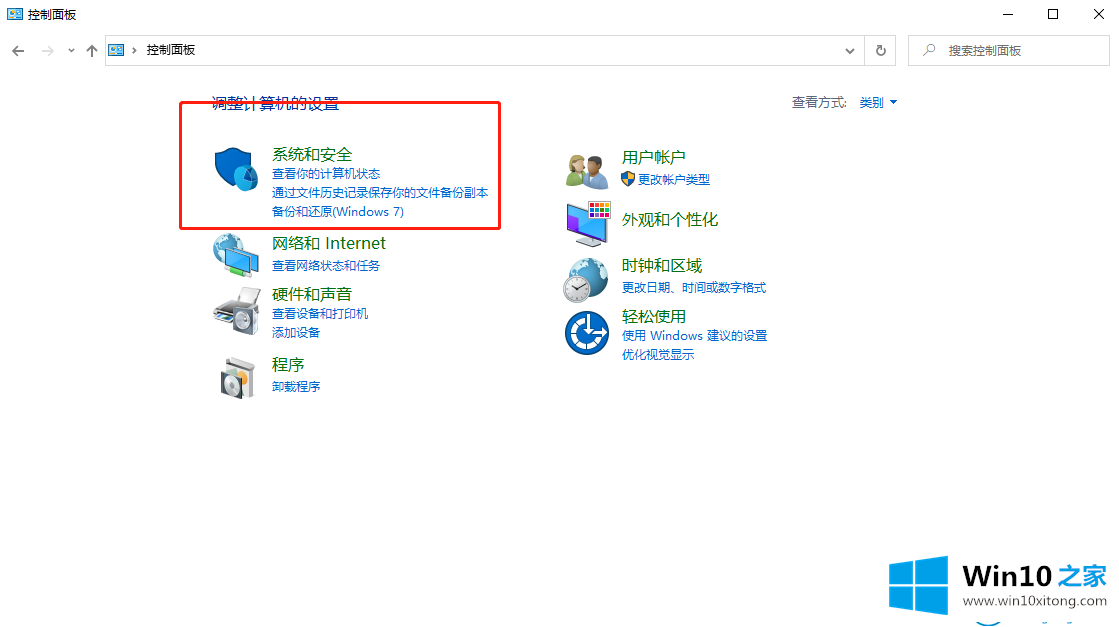Click the Ease of Access icon

coord(587,332)
